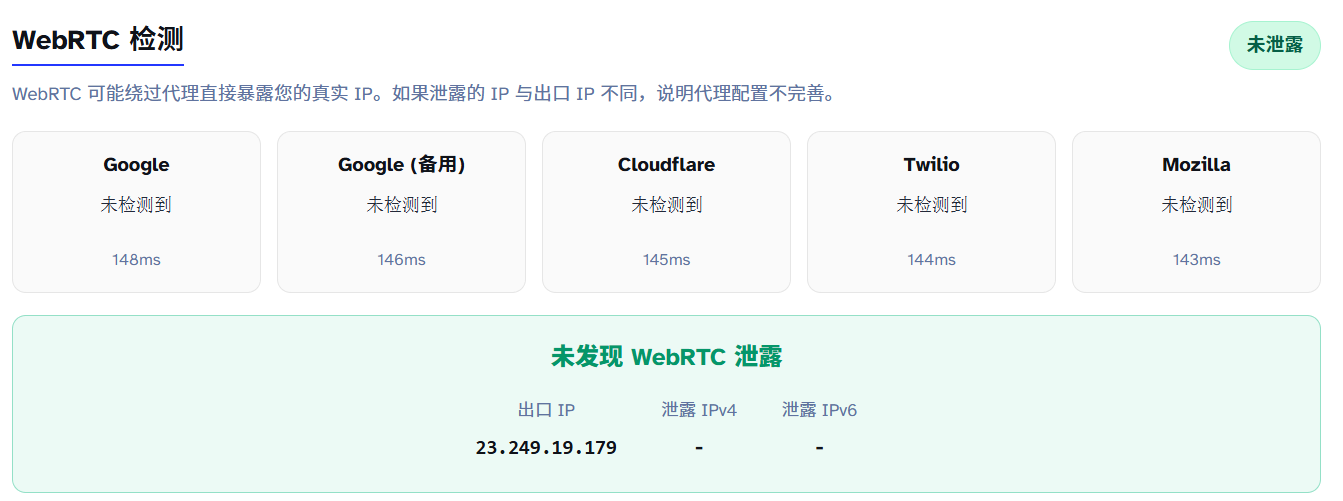Click the WebRTC 检测 section heading
This screenshot has height=501, width=1343.
pos(98,41)
